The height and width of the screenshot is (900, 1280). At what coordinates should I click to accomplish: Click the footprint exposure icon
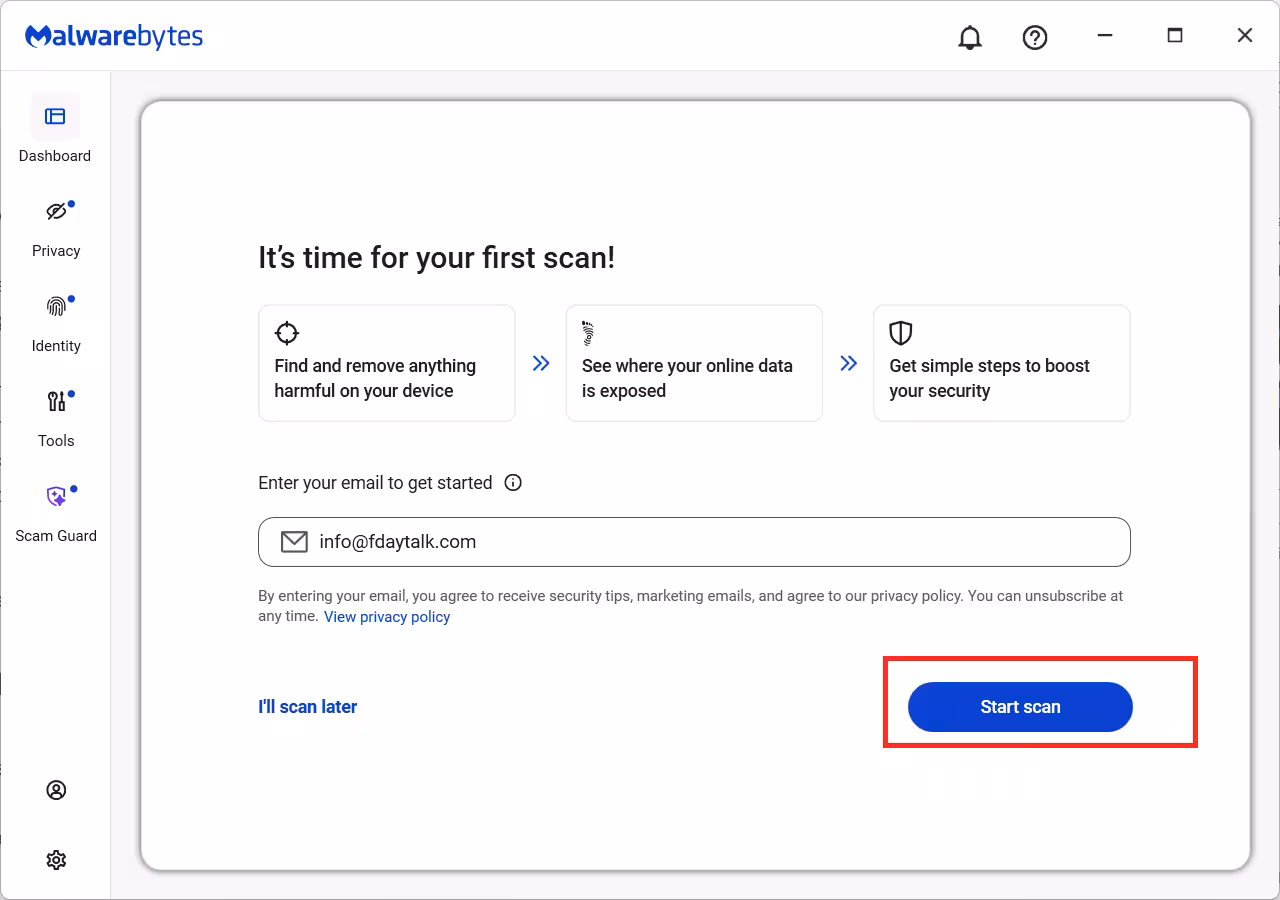click(588, 333)
